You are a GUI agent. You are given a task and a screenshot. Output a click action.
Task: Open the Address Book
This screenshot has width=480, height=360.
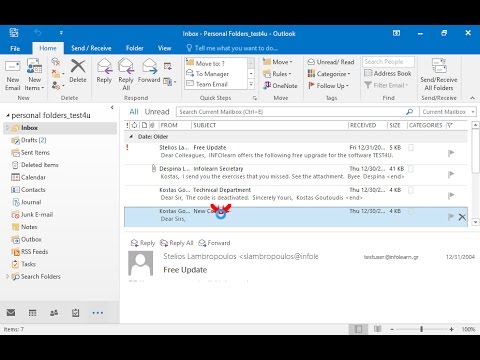pyautogui.click(x=388, y=73)
